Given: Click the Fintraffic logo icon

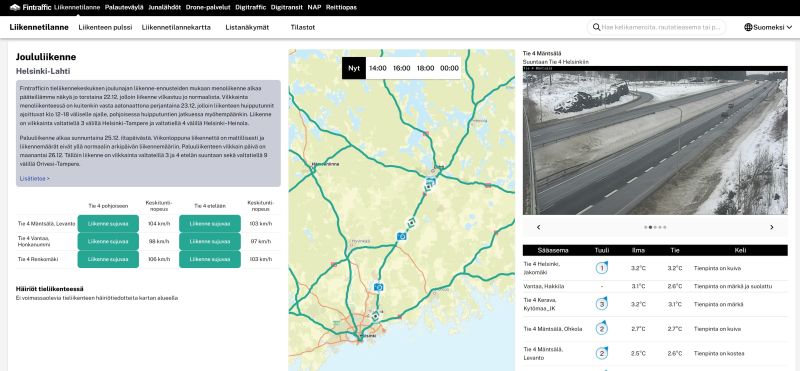Looking at the screenshot, I should 15,8.
